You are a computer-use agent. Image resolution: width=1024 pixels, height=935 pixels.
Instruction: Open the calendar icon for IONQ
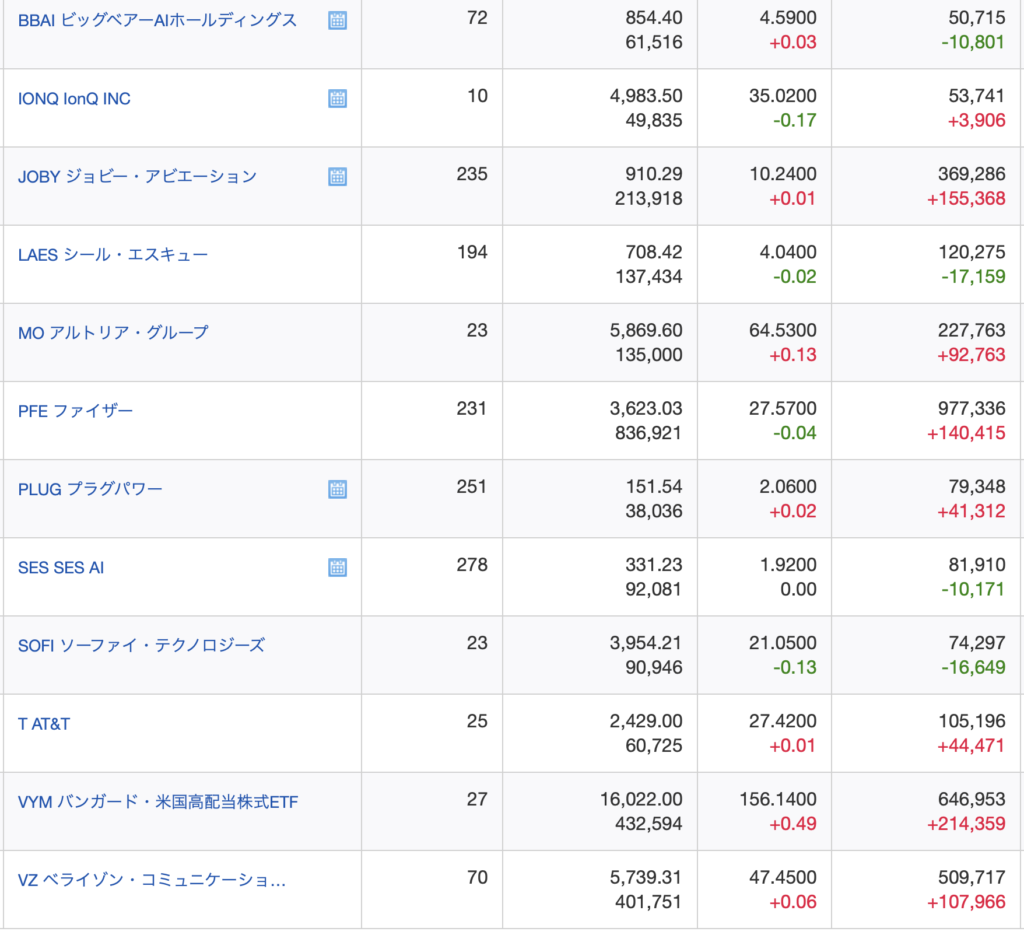pyautogui.click(x=338, y=98)
